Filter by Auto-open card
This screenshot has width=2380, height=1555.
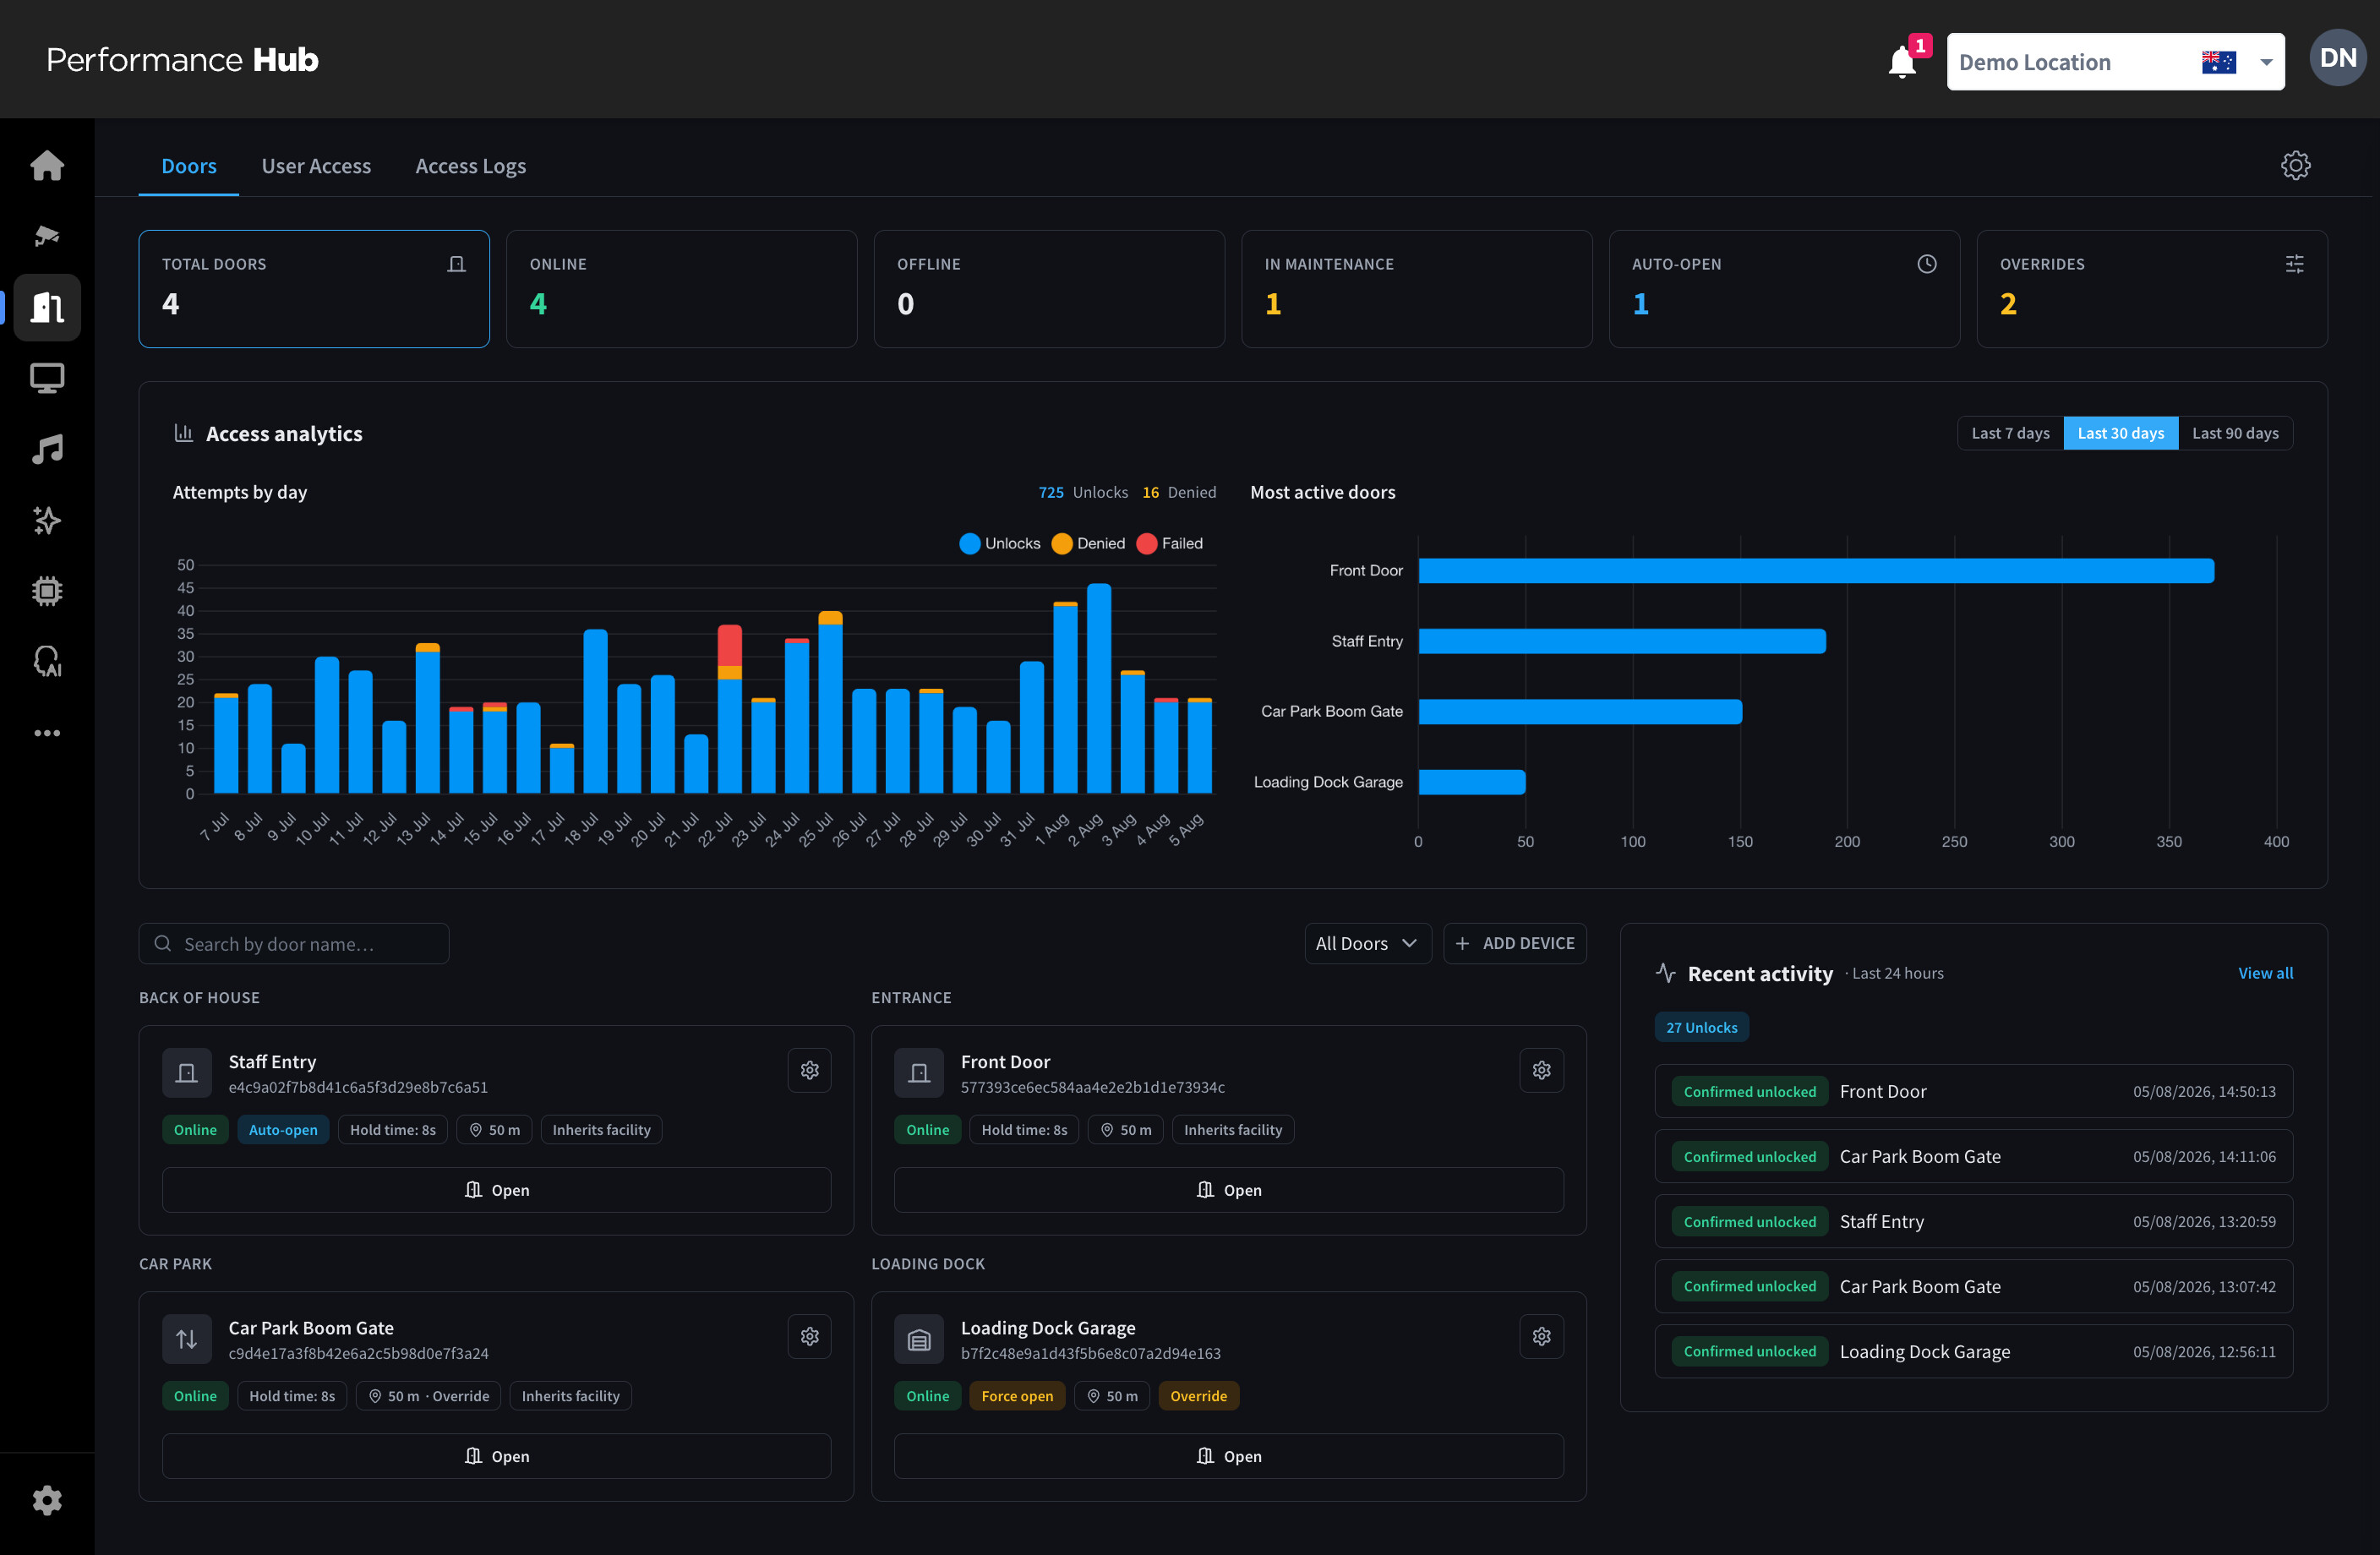click(x=1784, y=289)
